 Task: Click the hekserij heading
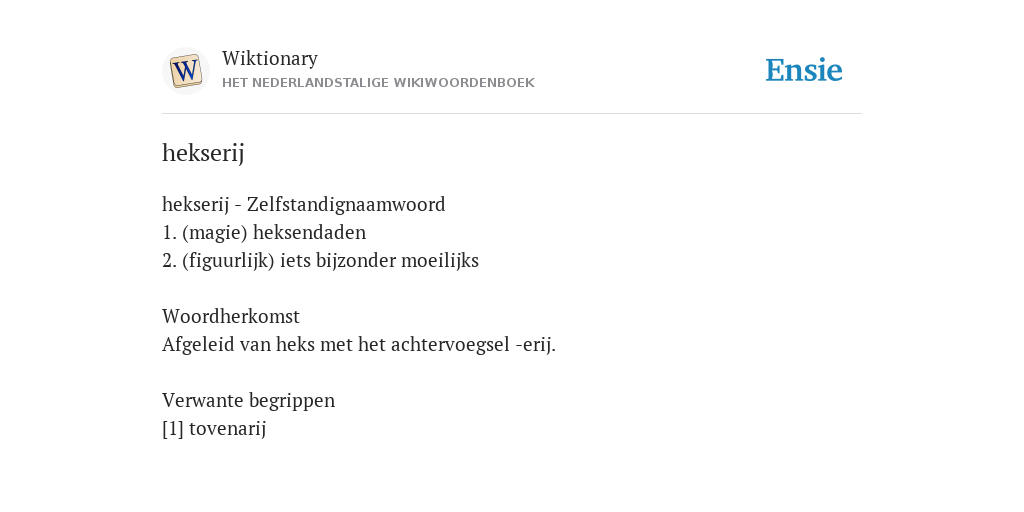click(x=203, y=153)
